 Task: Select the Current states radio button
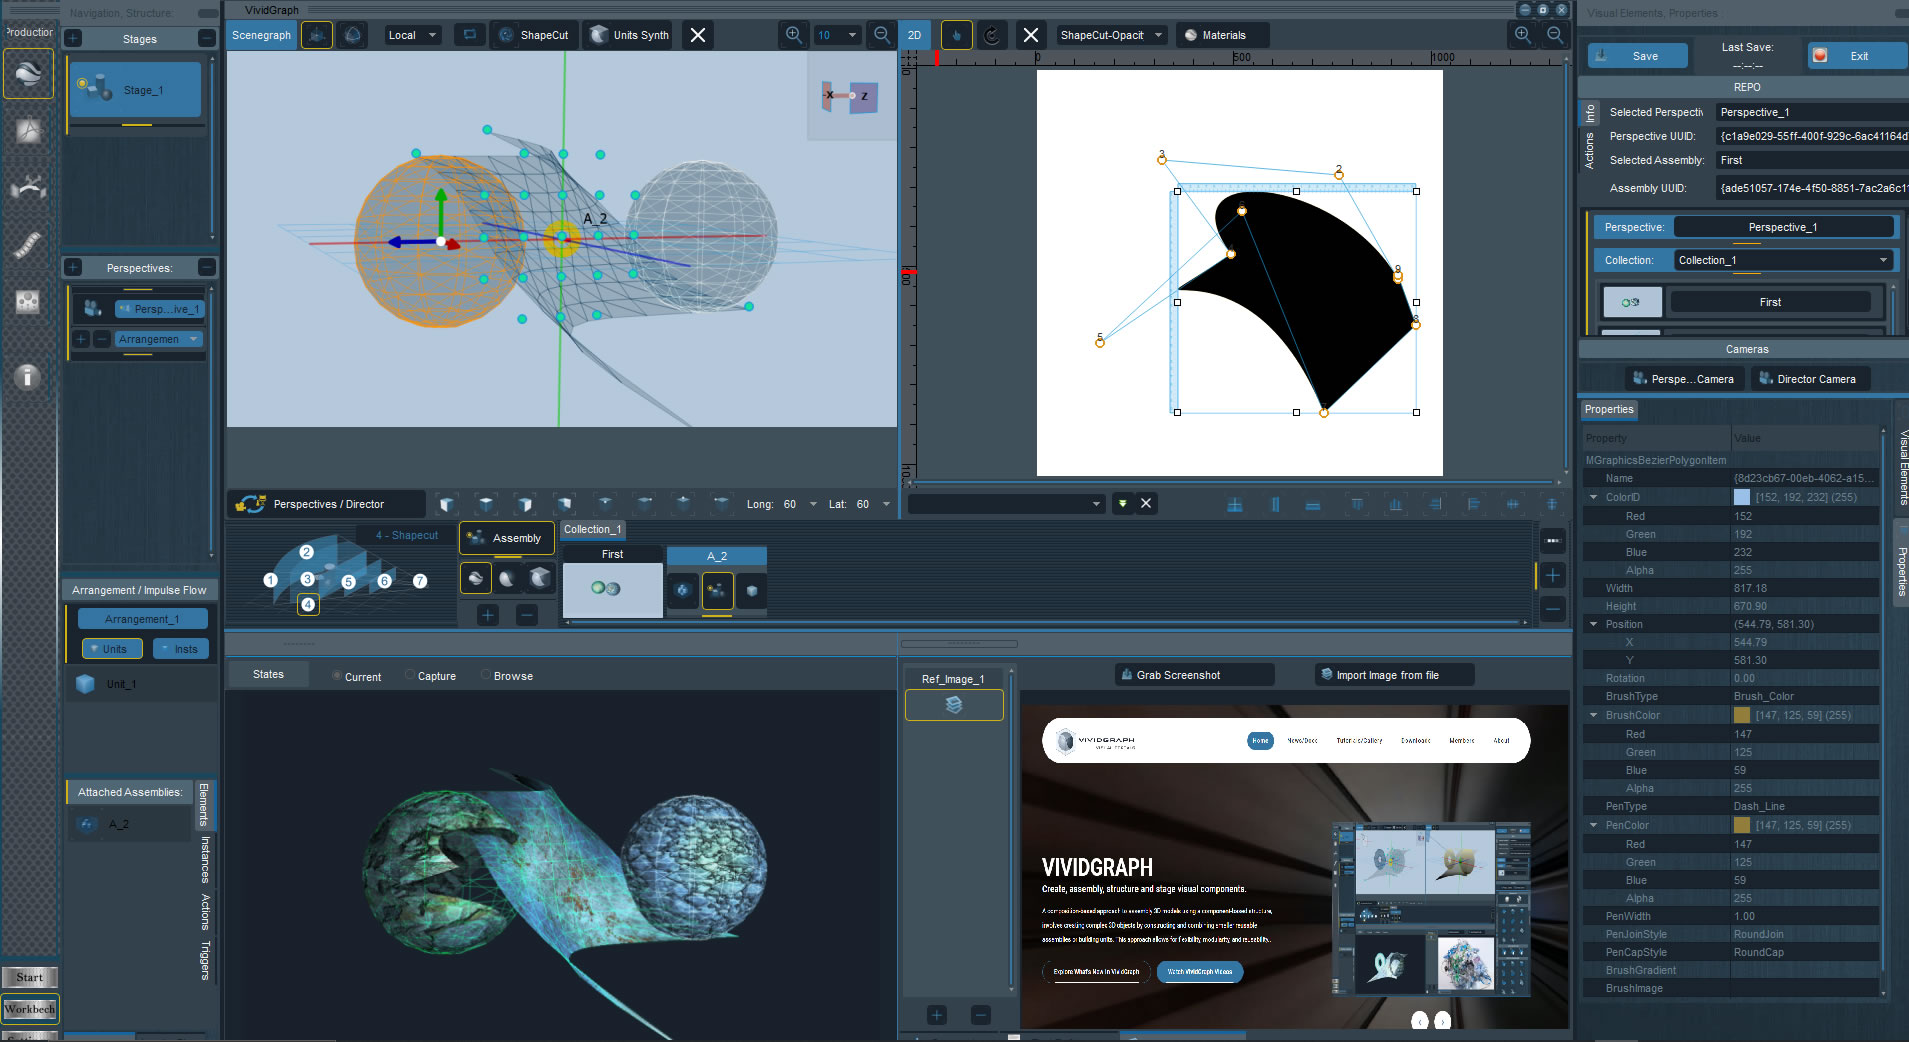pyautogui.click(x=337, y=676)
